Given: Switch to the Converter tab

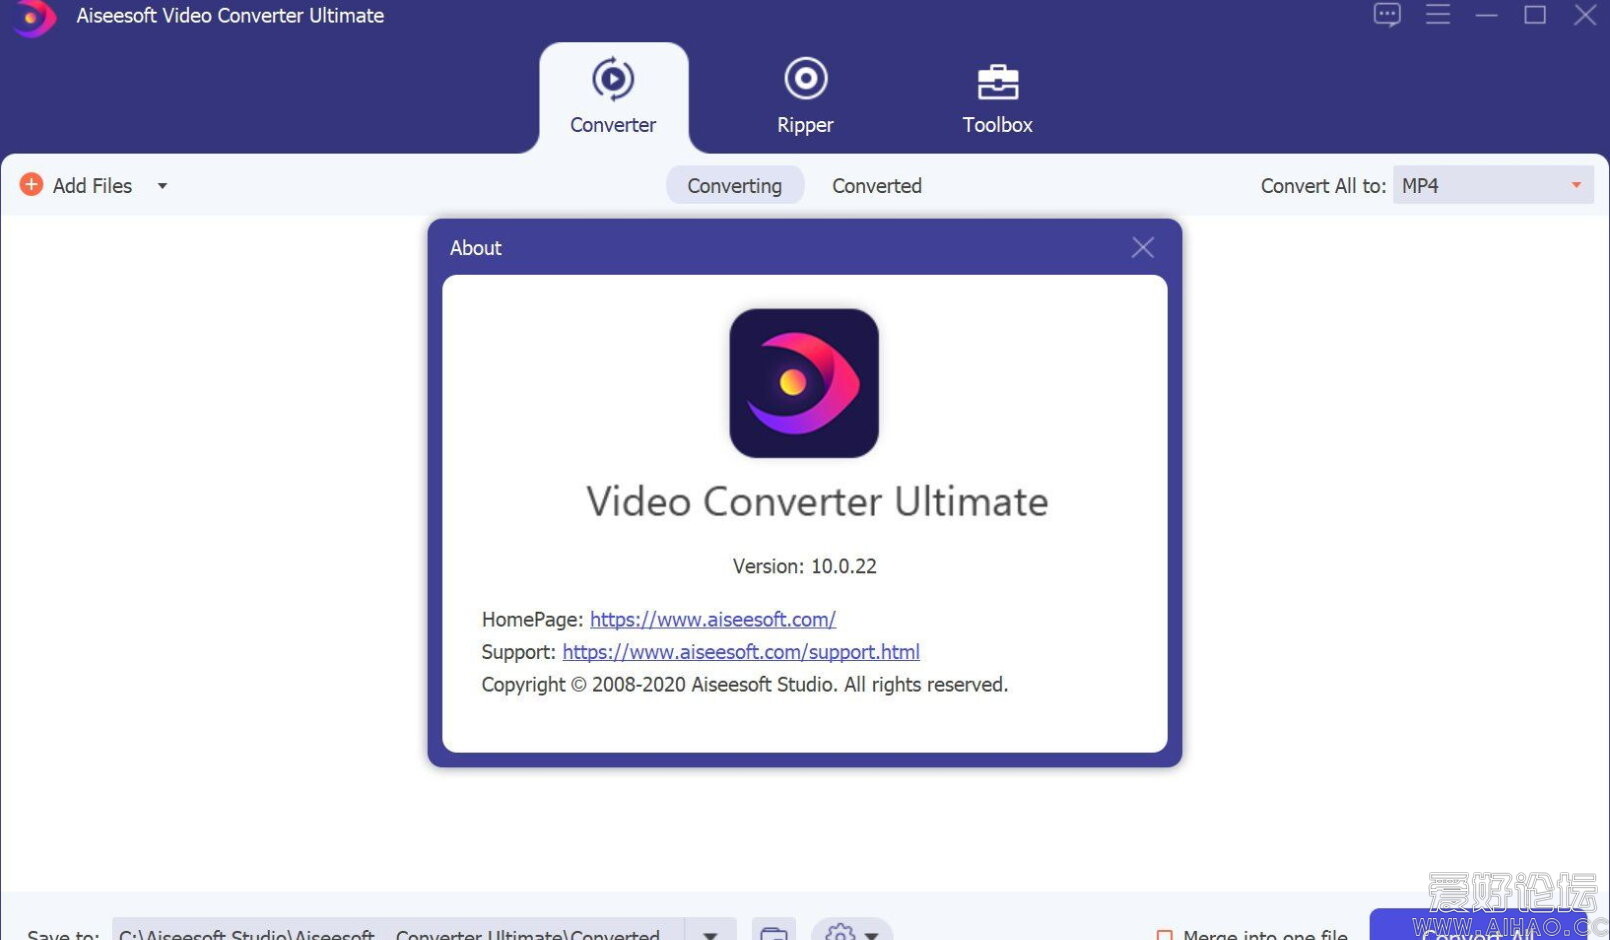Looking at the screenshot, I should coord(613,98).
